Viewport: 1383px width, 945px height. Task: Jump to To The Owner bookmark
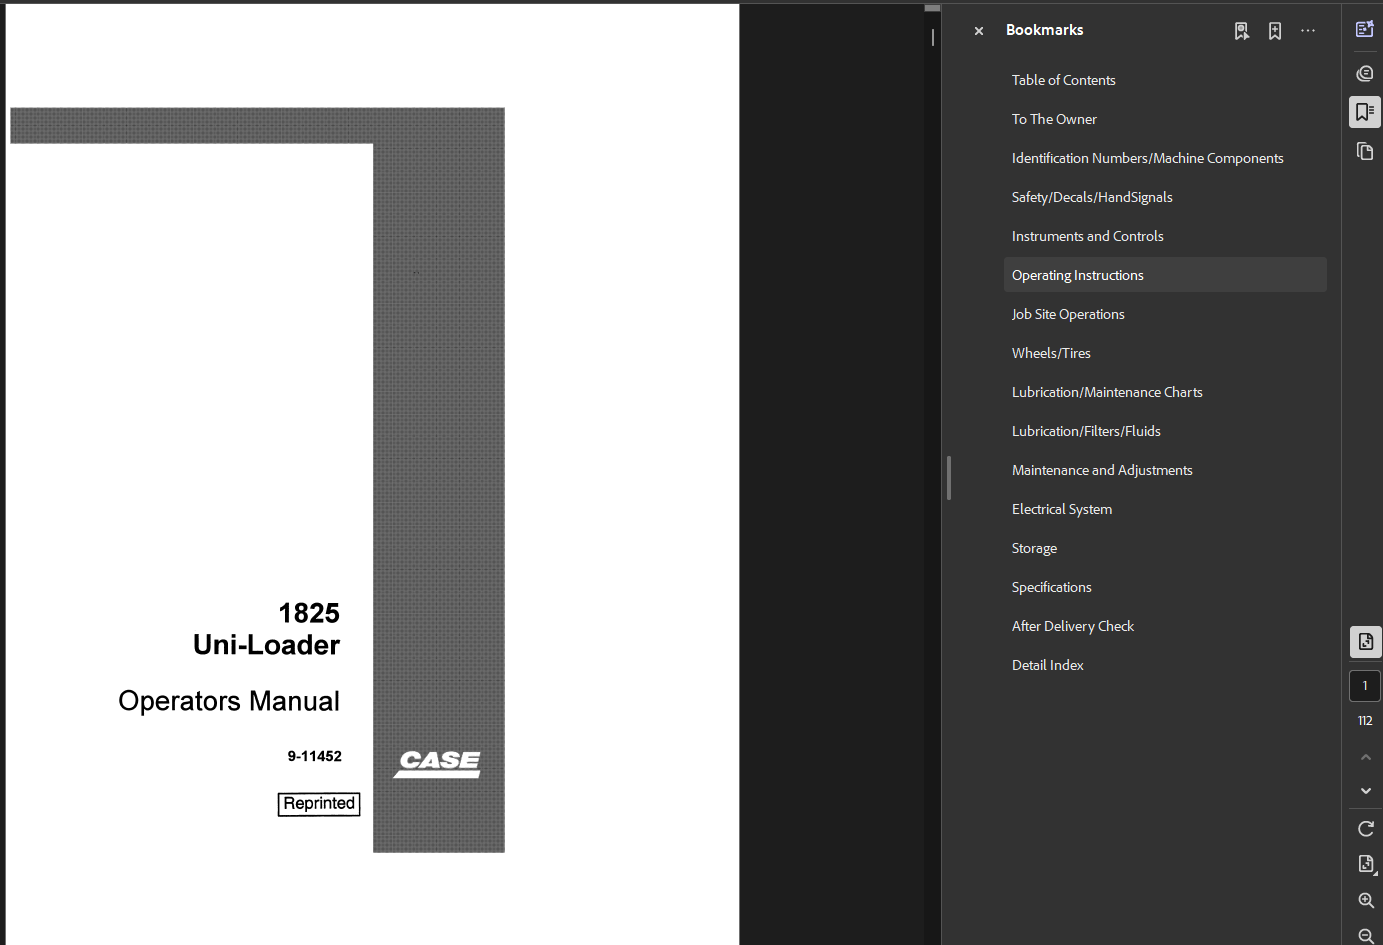[1054, 119]
